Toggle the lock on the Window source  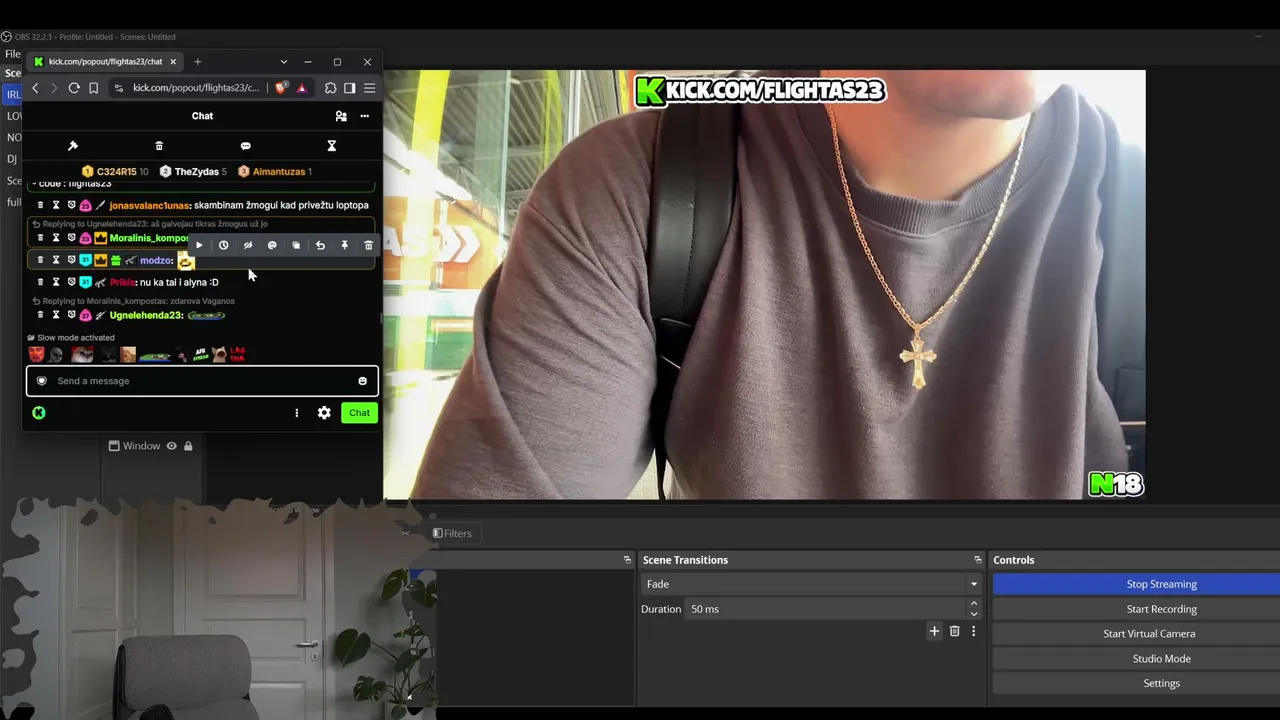click(188, 446)
